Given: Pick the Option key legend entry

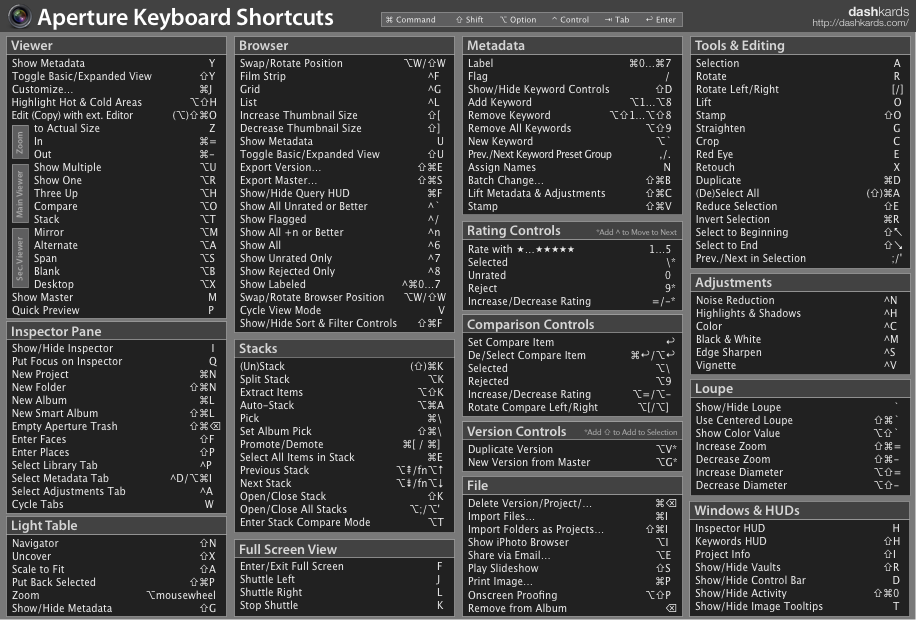Looking at the screenshot, I should [518, 19].
